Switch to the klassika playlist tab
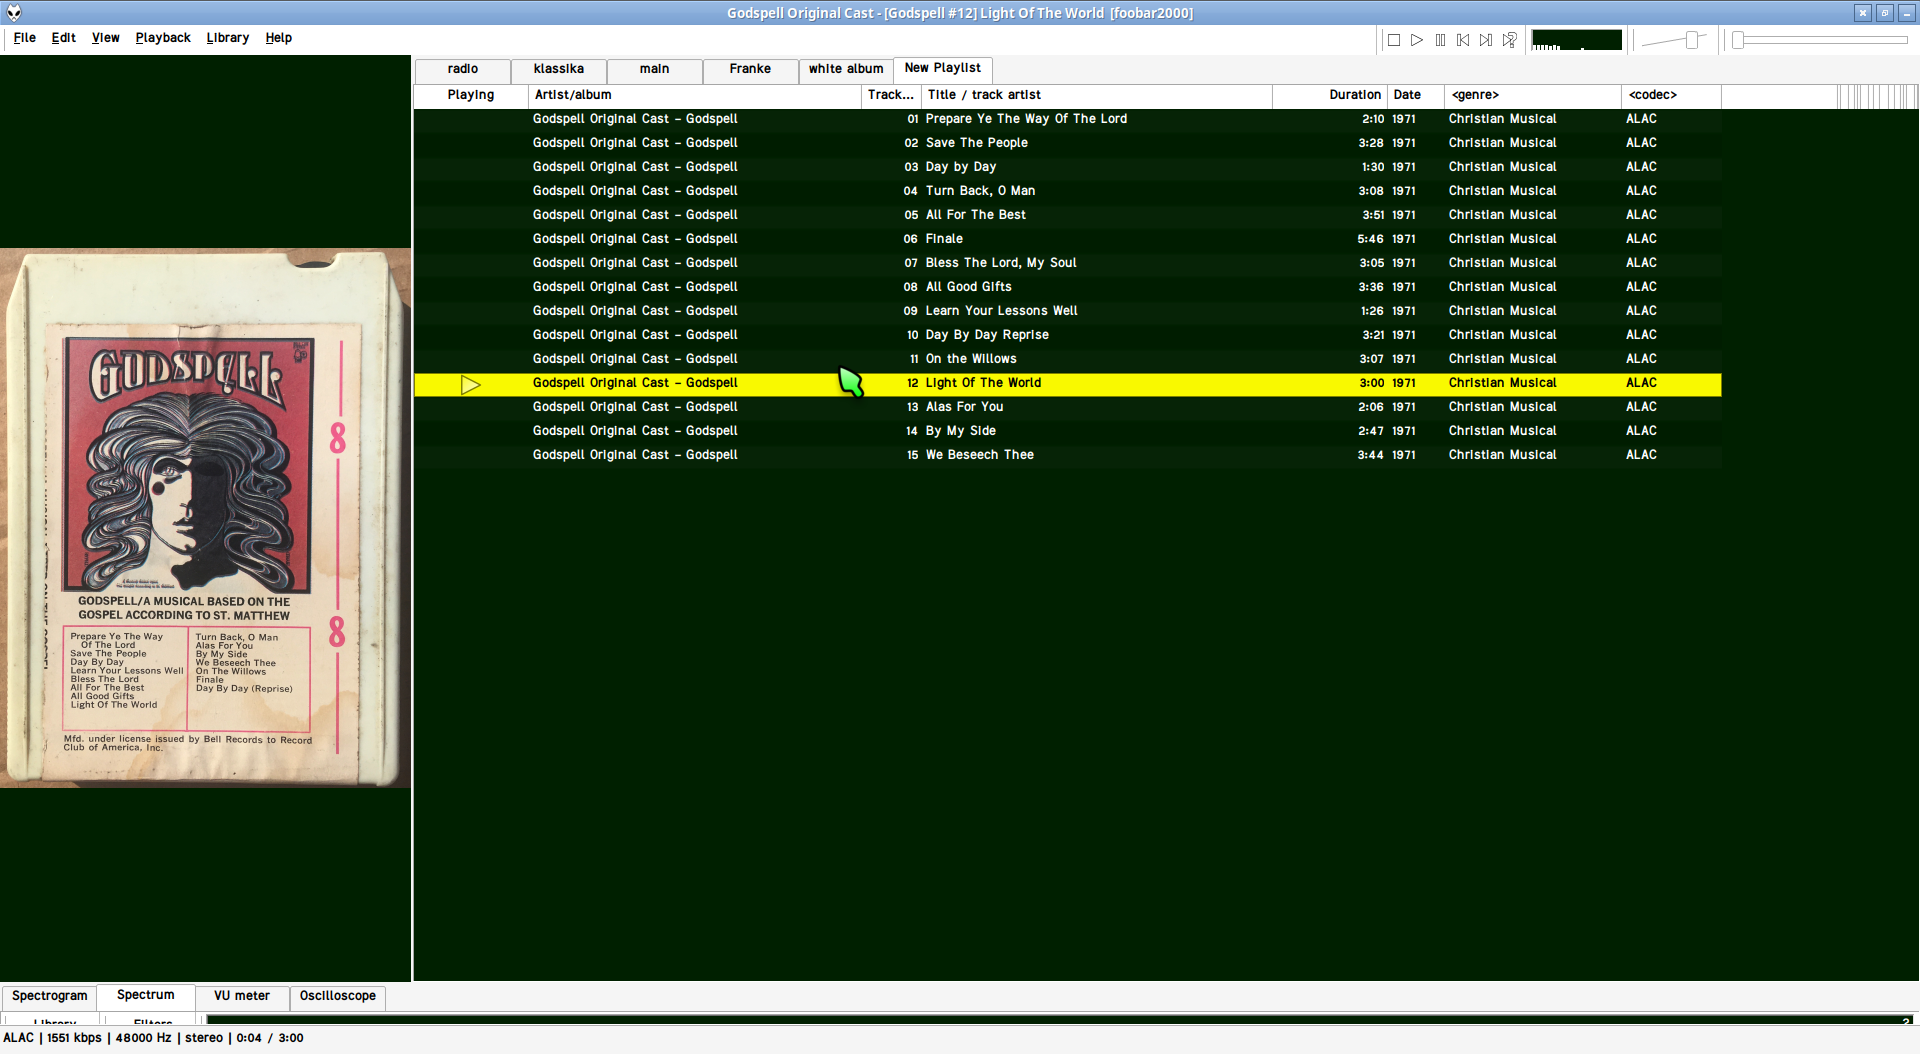The width and height of the screenshot is (1920, 1054). pos(559,70)
